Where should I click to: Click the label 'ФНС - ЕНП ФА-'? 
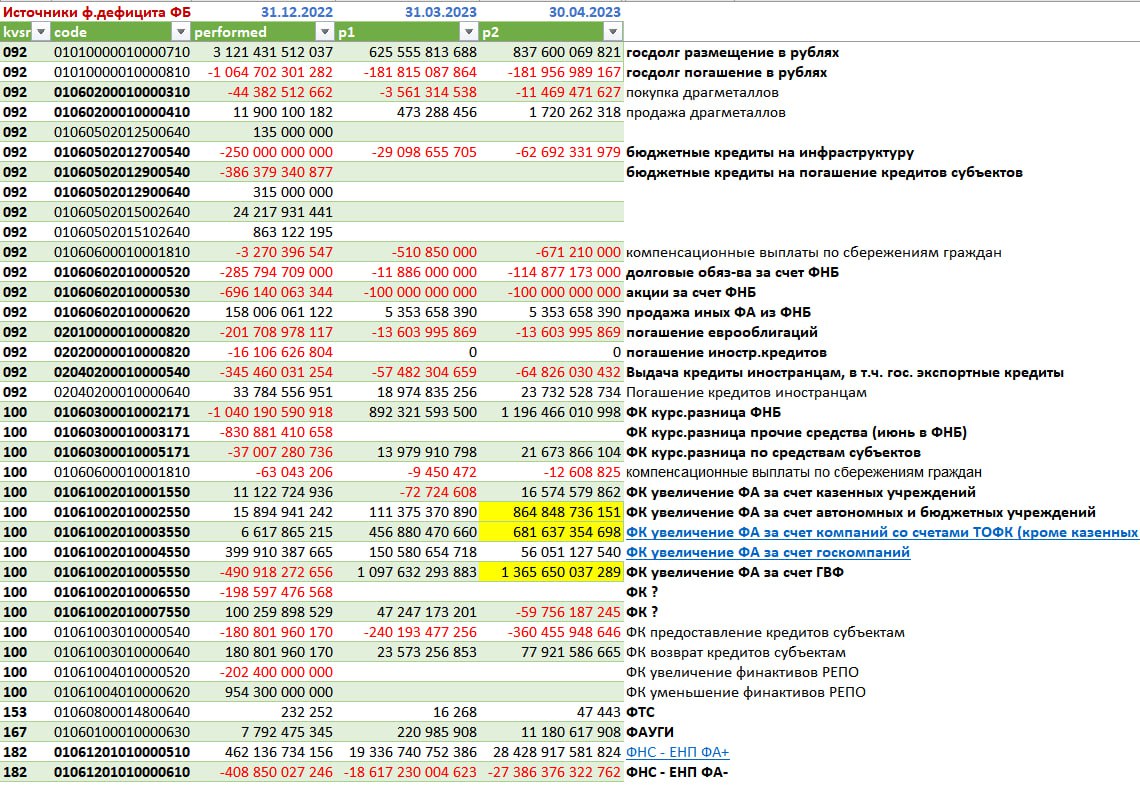point(676,772)
